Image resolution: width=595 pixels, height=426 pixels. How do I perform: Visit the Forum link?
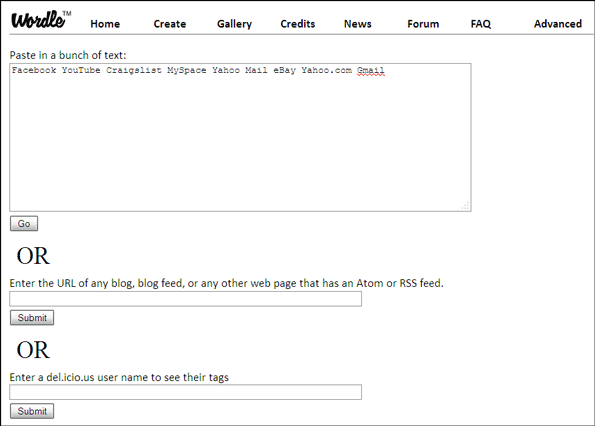pos(423,24)
